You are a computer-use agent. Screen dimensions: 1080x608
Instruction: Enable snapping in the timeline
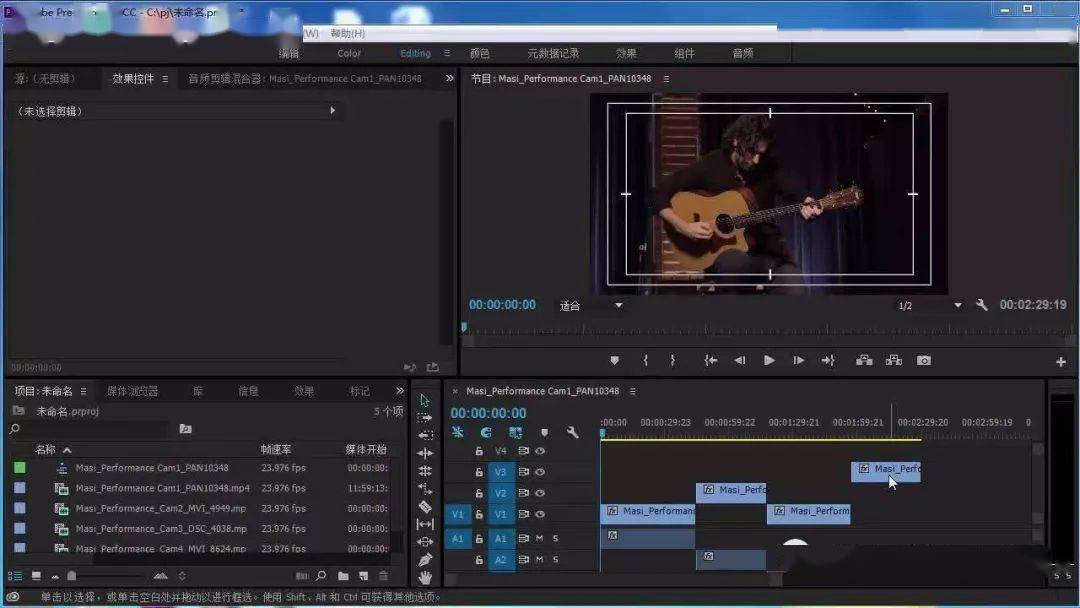tap(486, 433)
